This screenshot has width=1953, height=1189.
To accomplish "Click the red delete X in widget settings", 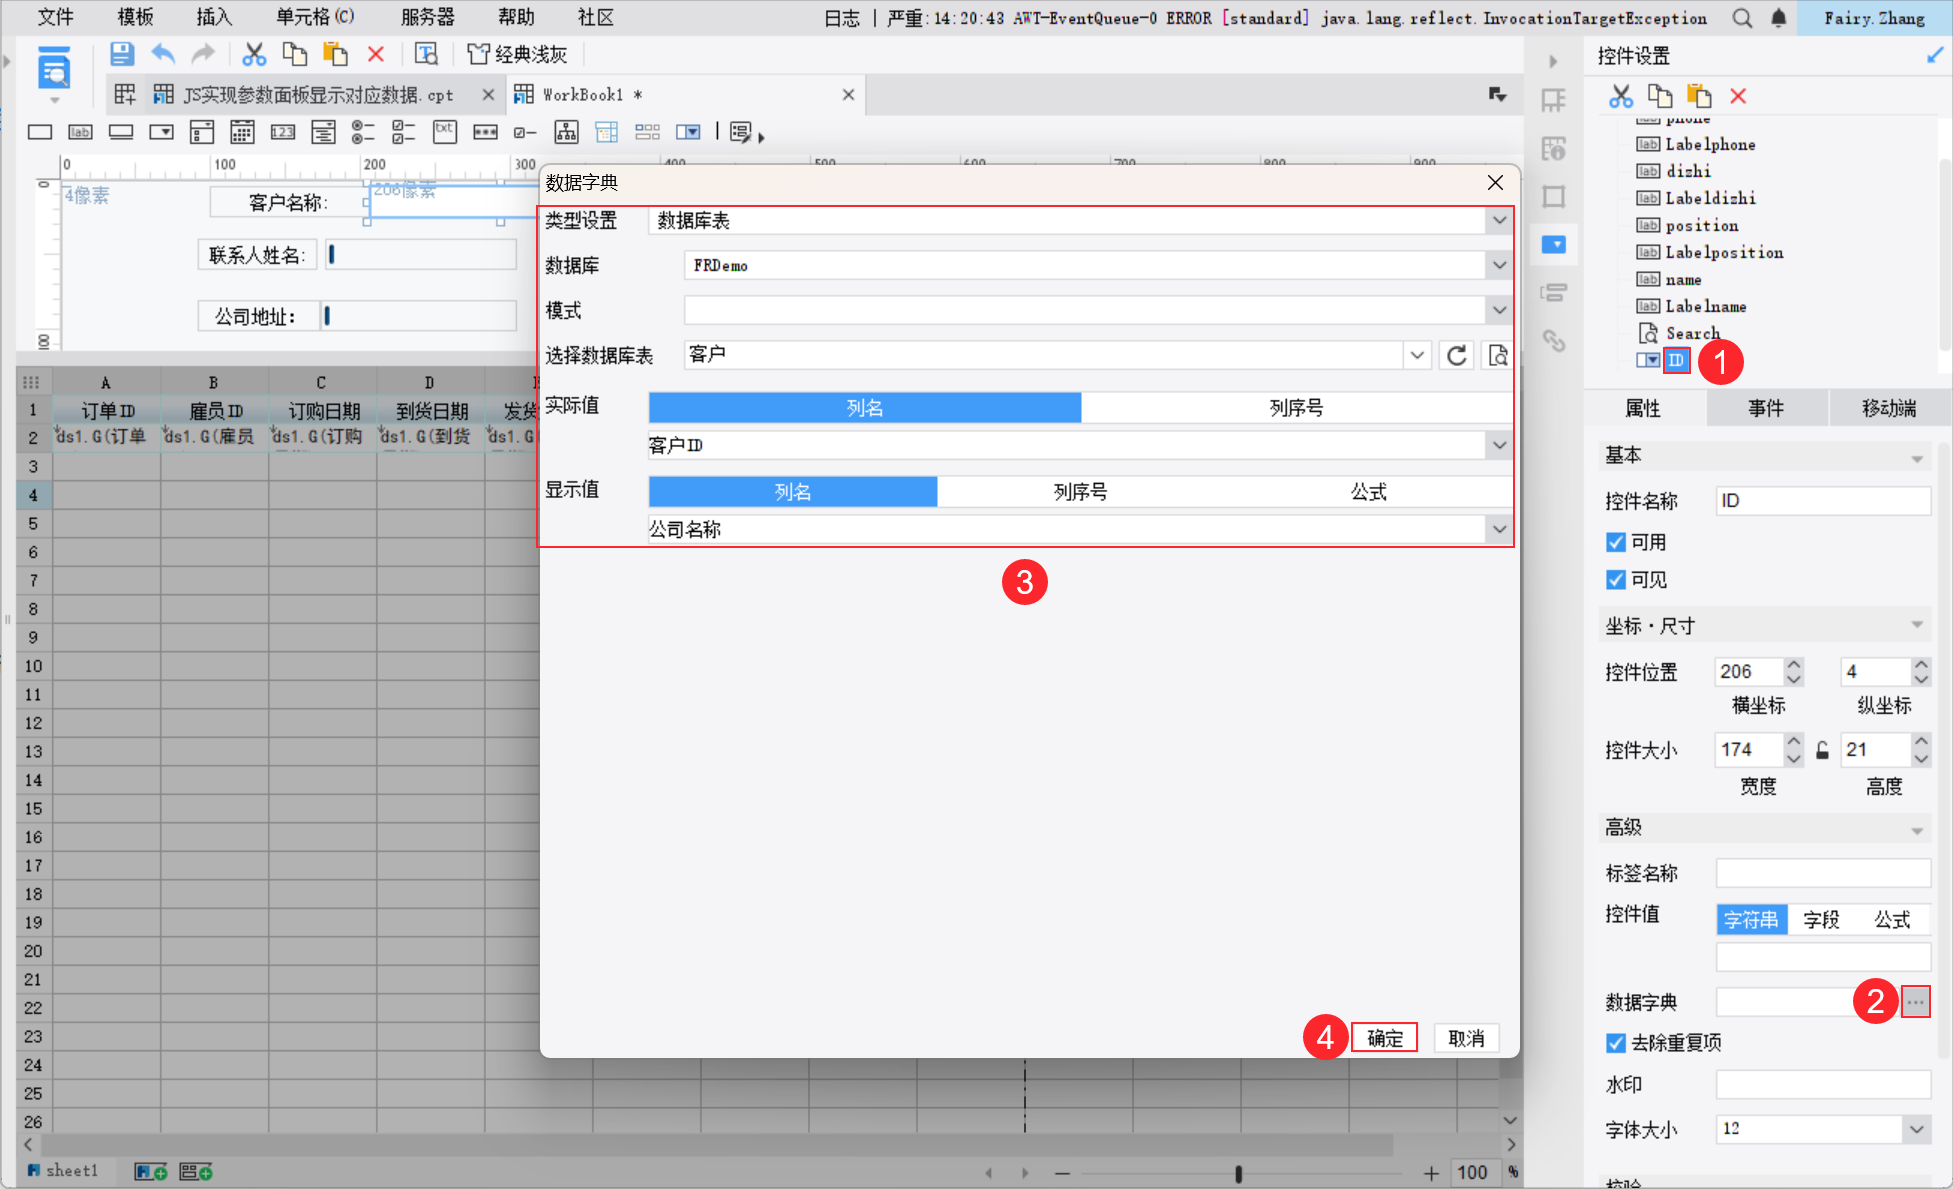I will pos(1738,96).
